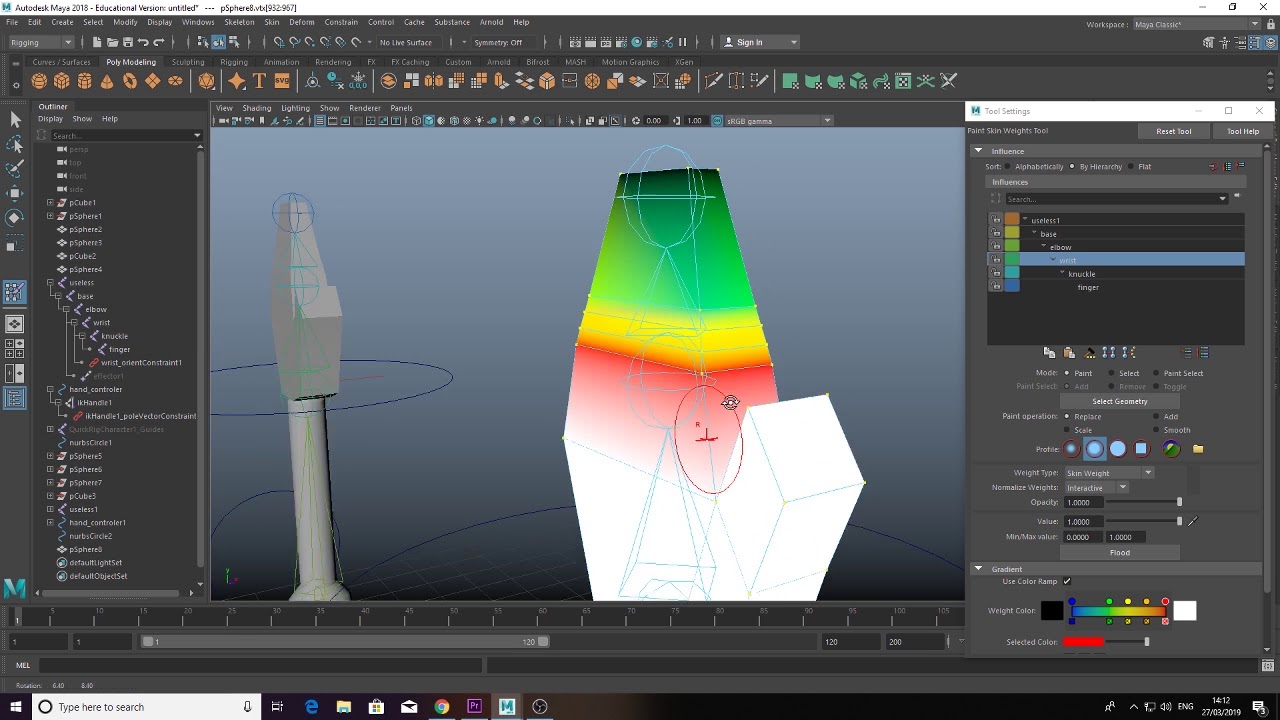Click the influence Search field
The image size is (1280, 720).
pyautogui.click(x=1115, y=199)
